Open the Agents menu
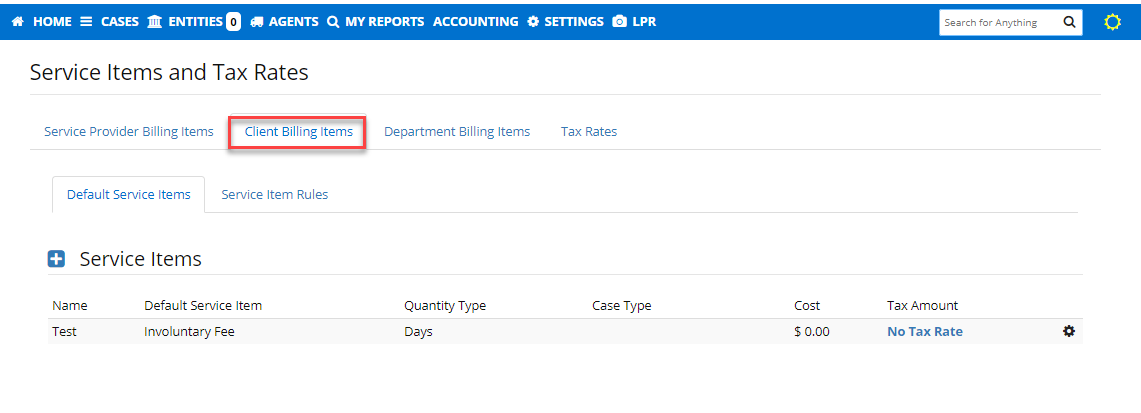The height and width of the screenshot is (413, 1141). pos(285,22)
